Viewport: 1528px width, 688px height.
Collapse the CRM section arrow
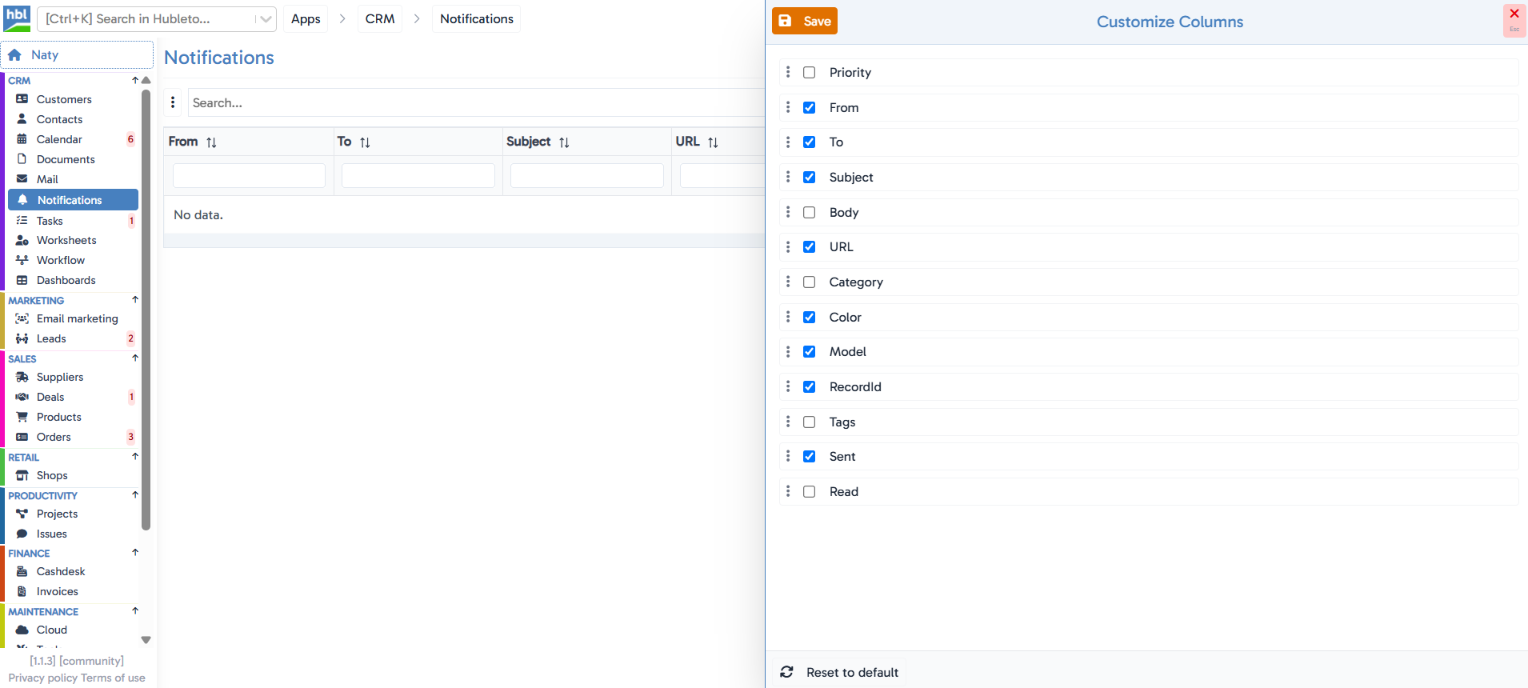coord(135,80)
